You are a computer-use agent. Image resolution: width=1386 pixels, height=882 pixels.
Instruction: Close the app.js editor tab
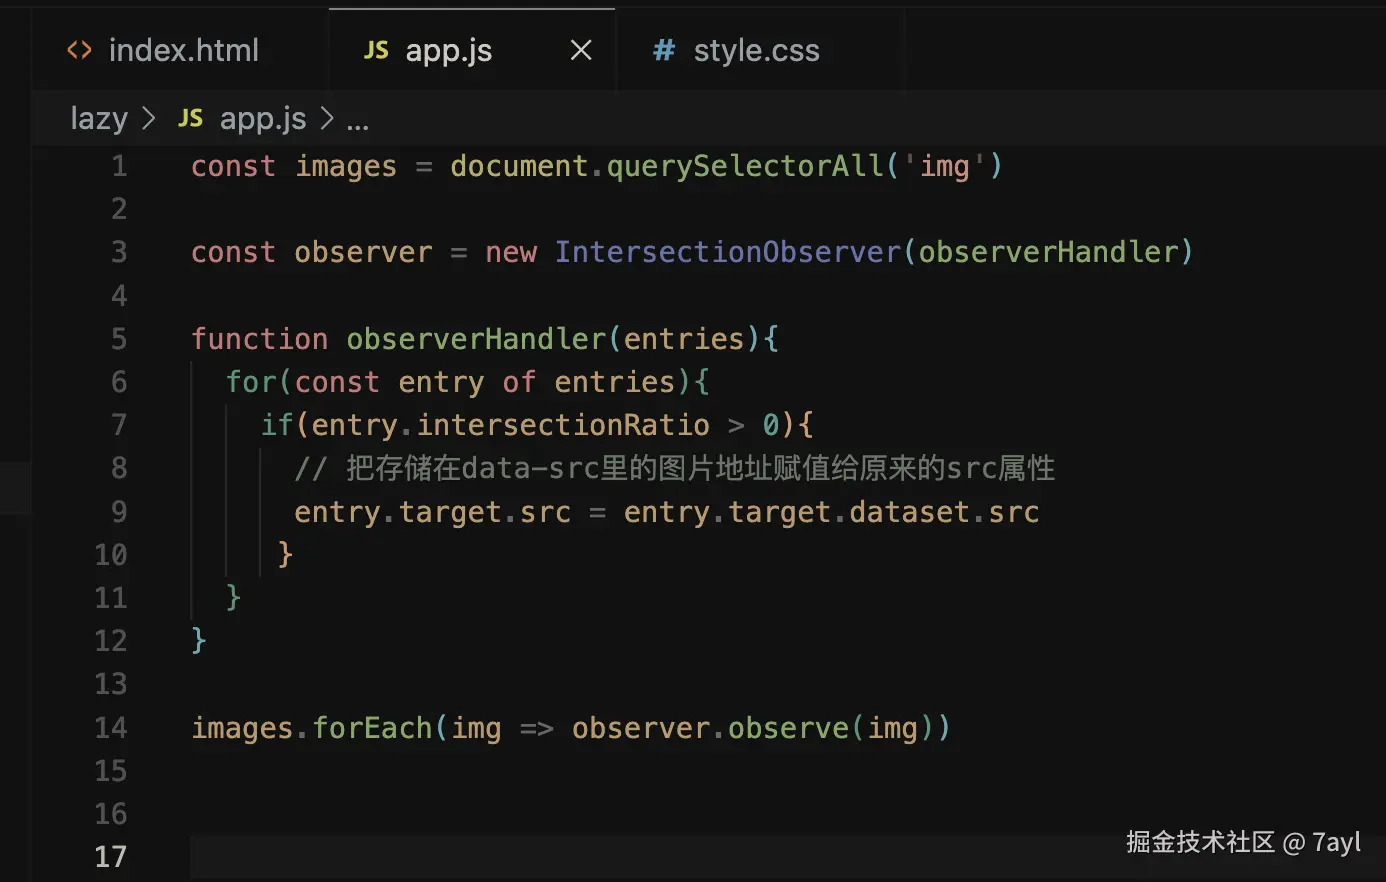[581, 50]
